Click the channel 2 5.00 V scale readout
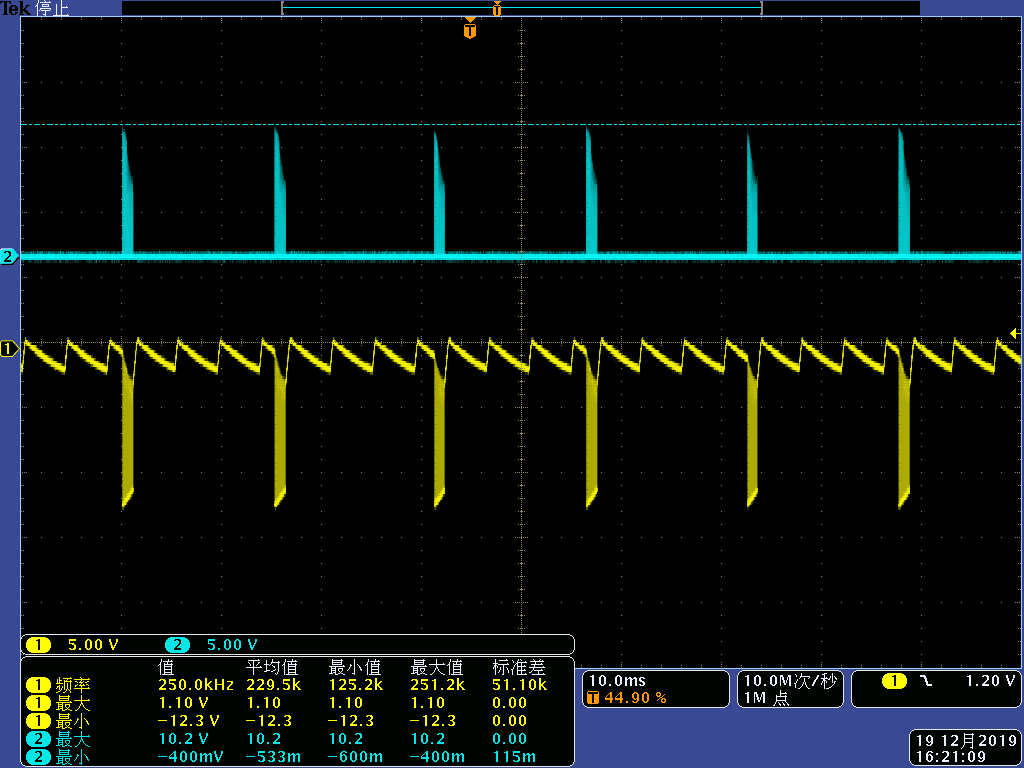 tap(232, 645)
